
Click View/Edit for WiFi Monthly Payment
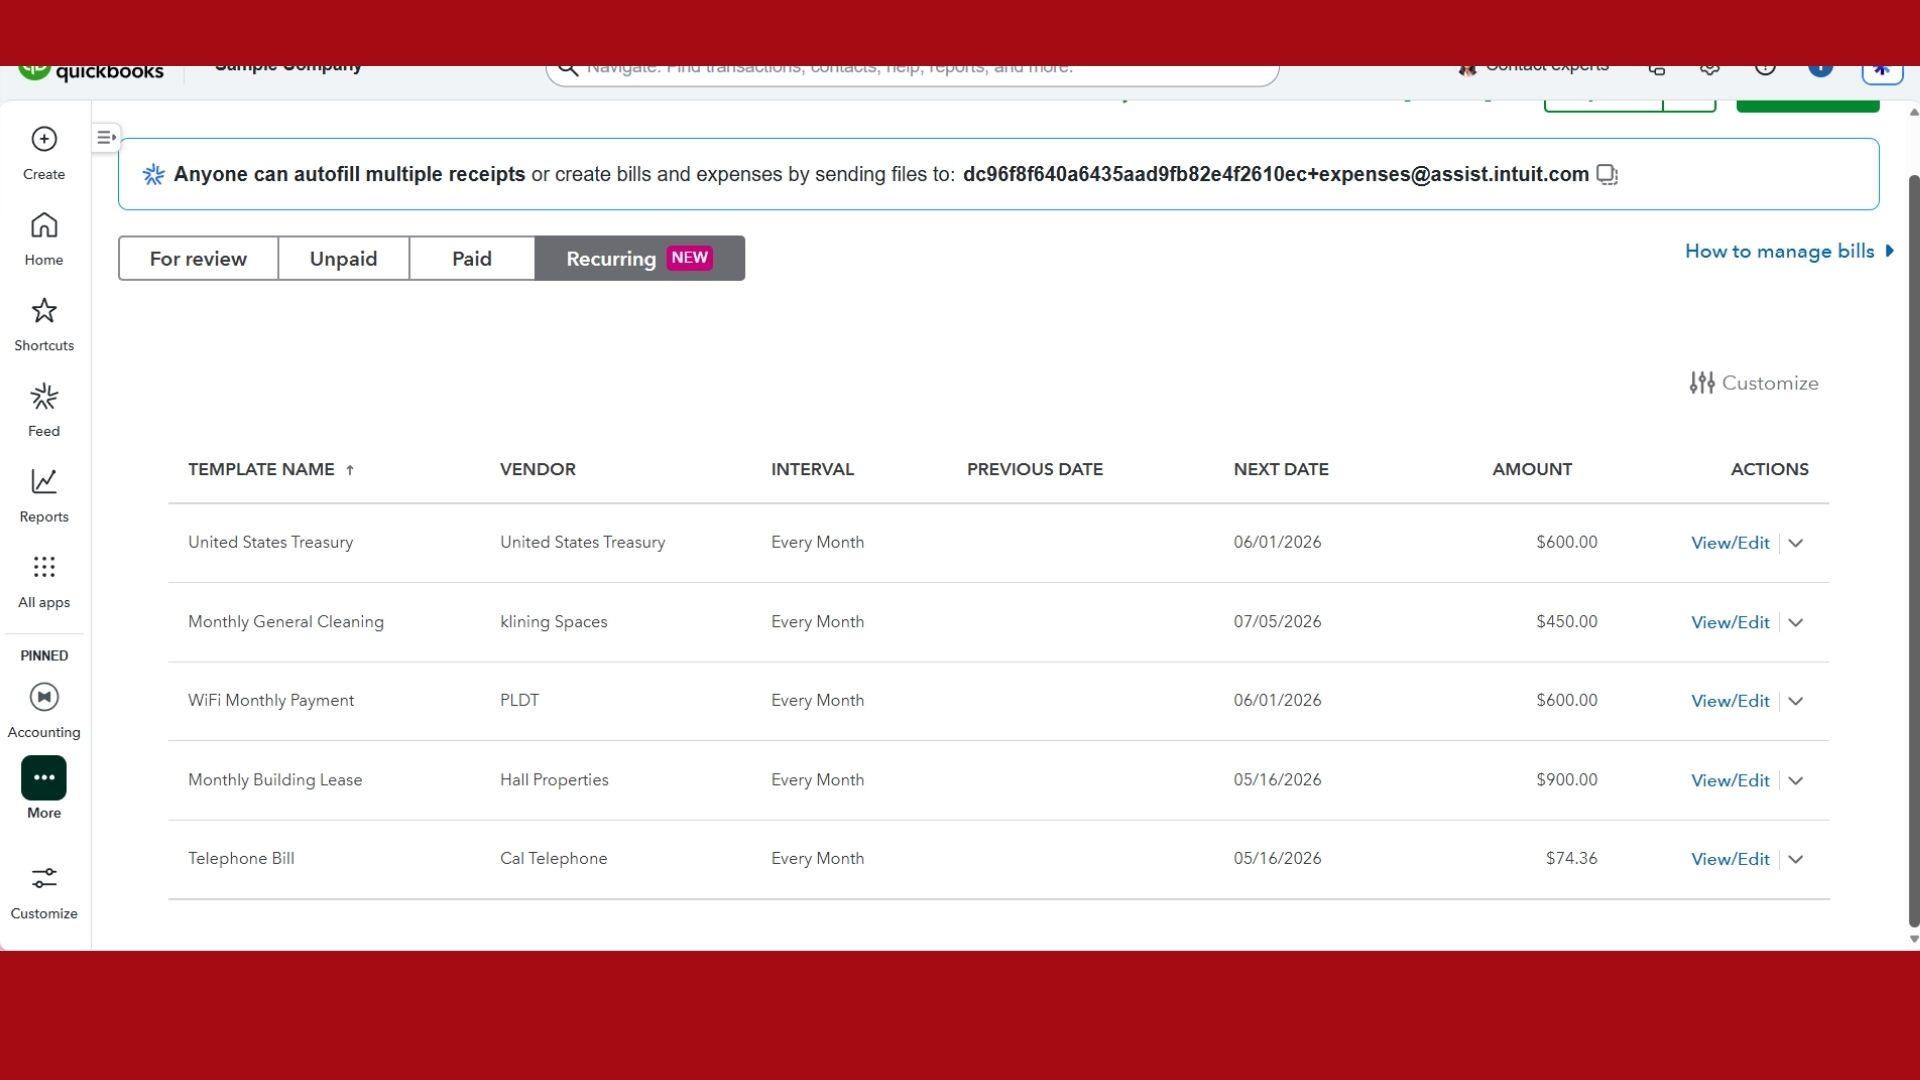(x=1730, y=701)
